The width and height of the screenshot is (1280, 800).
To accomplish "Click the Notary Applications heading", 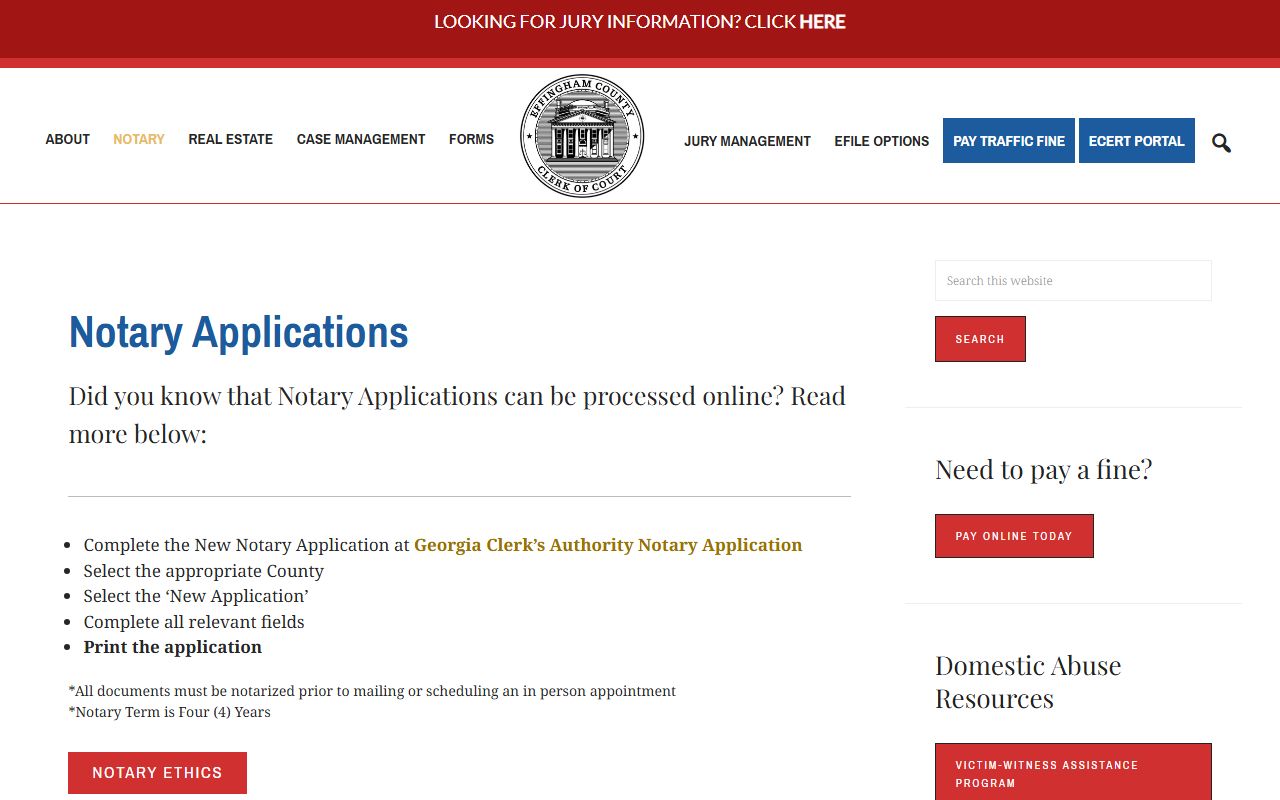I will (x=238, y=332).
